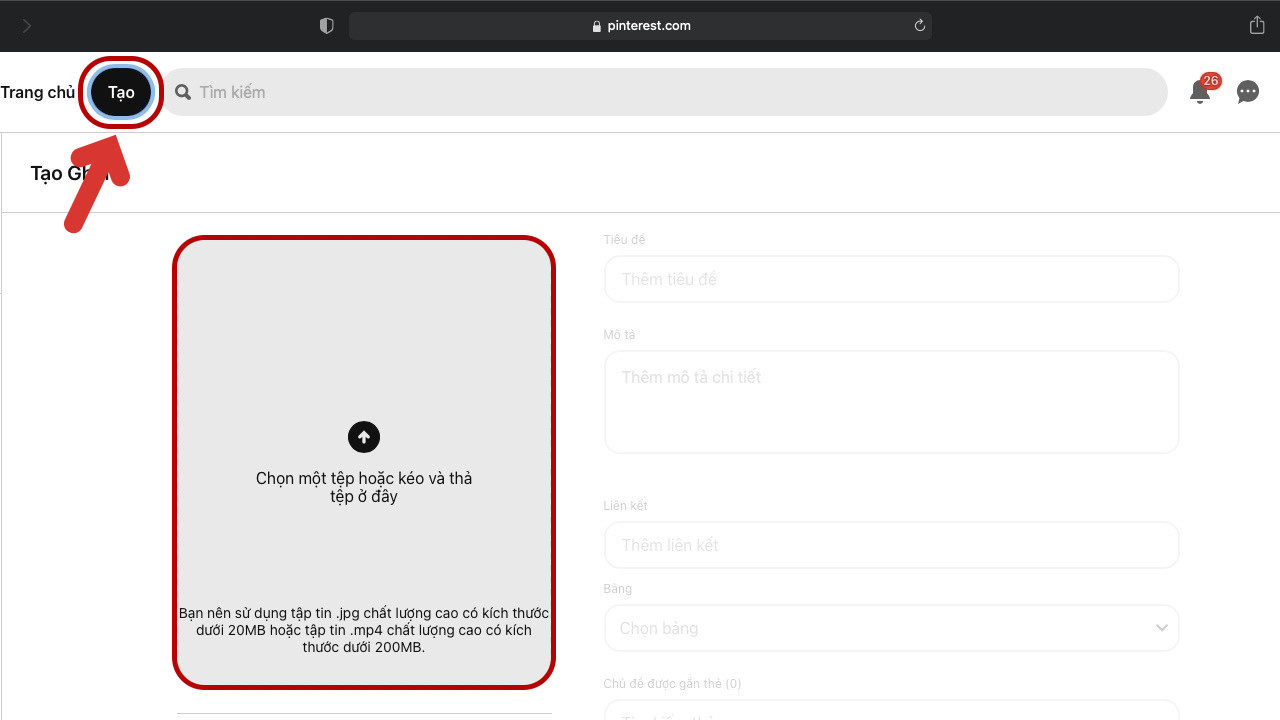The width and height of the screenshot is (1280, 720).
Task: Focus the Tìm kiếm search field
Action: click(664, 92)
